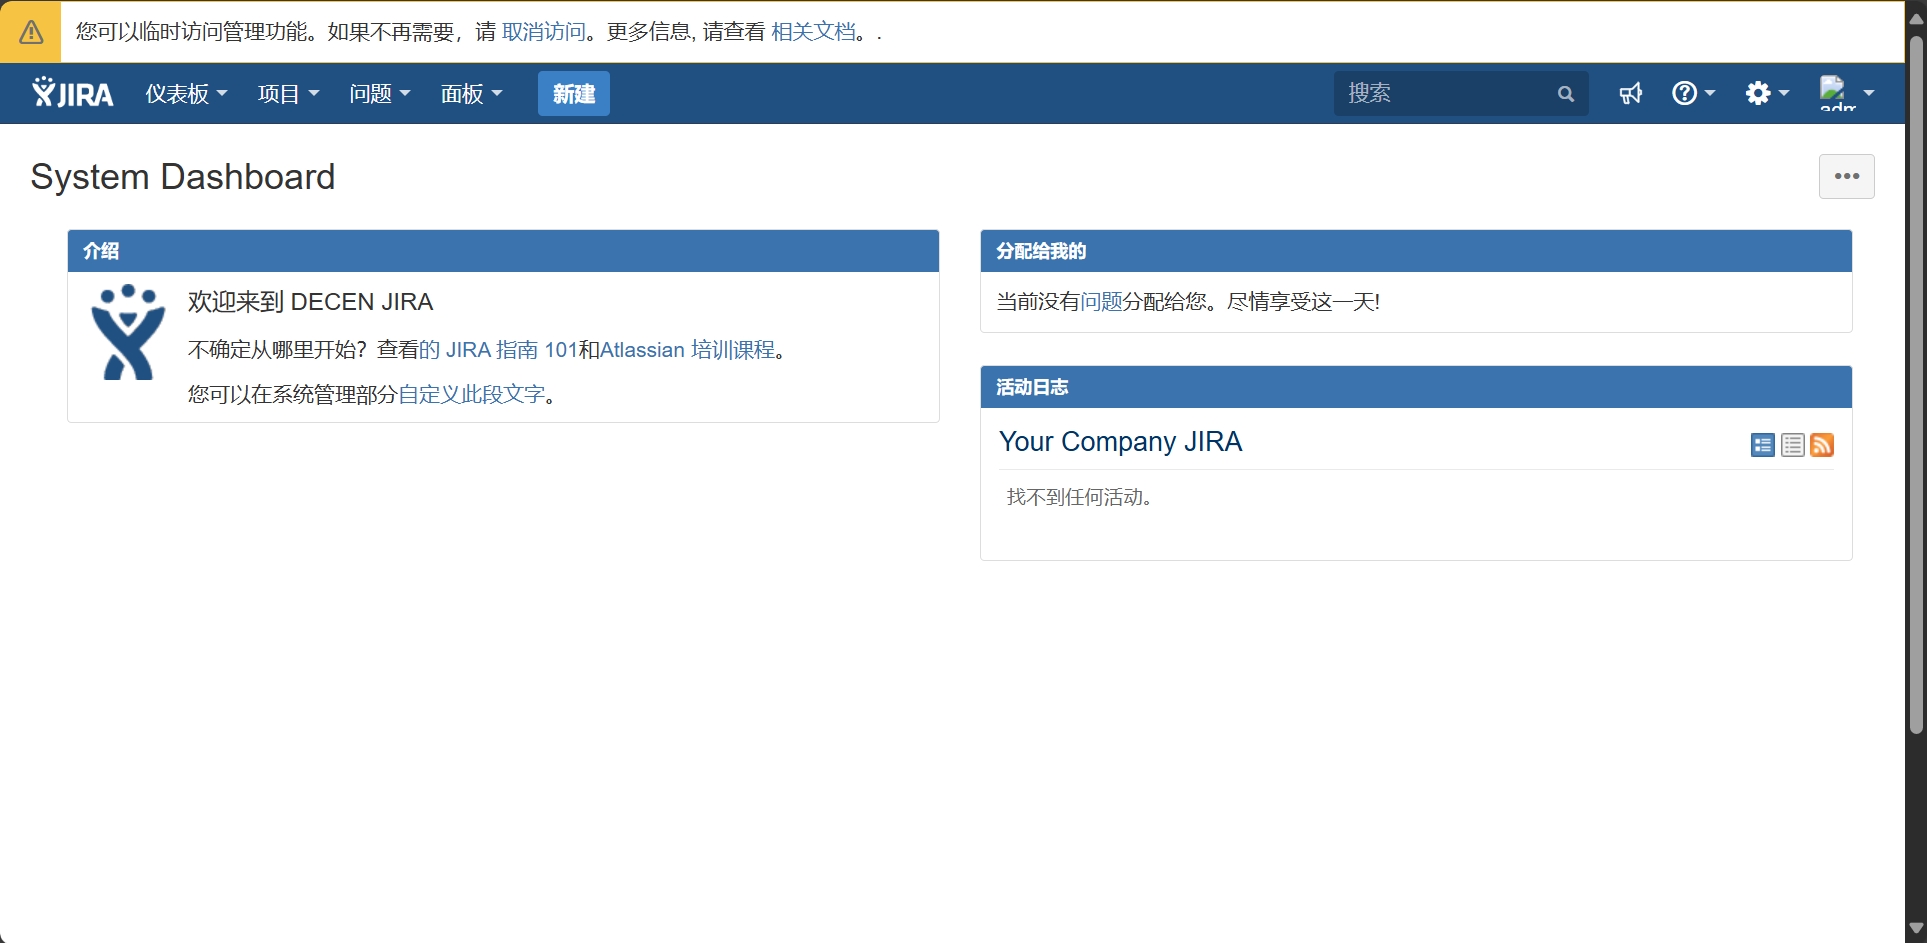
Task: Click the System Dashboard title text
Action: 183,177
